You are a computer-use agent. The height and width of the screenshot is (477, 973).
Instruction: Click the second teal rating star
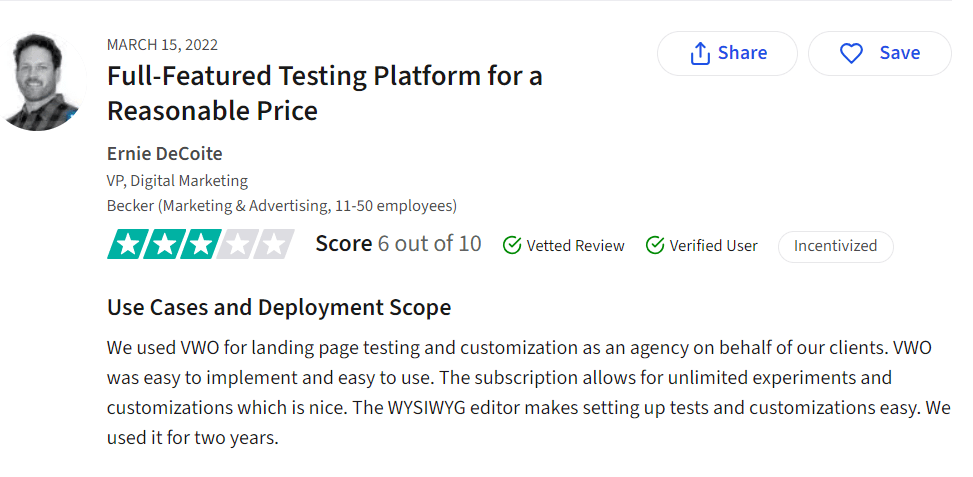tap(164, 244)
